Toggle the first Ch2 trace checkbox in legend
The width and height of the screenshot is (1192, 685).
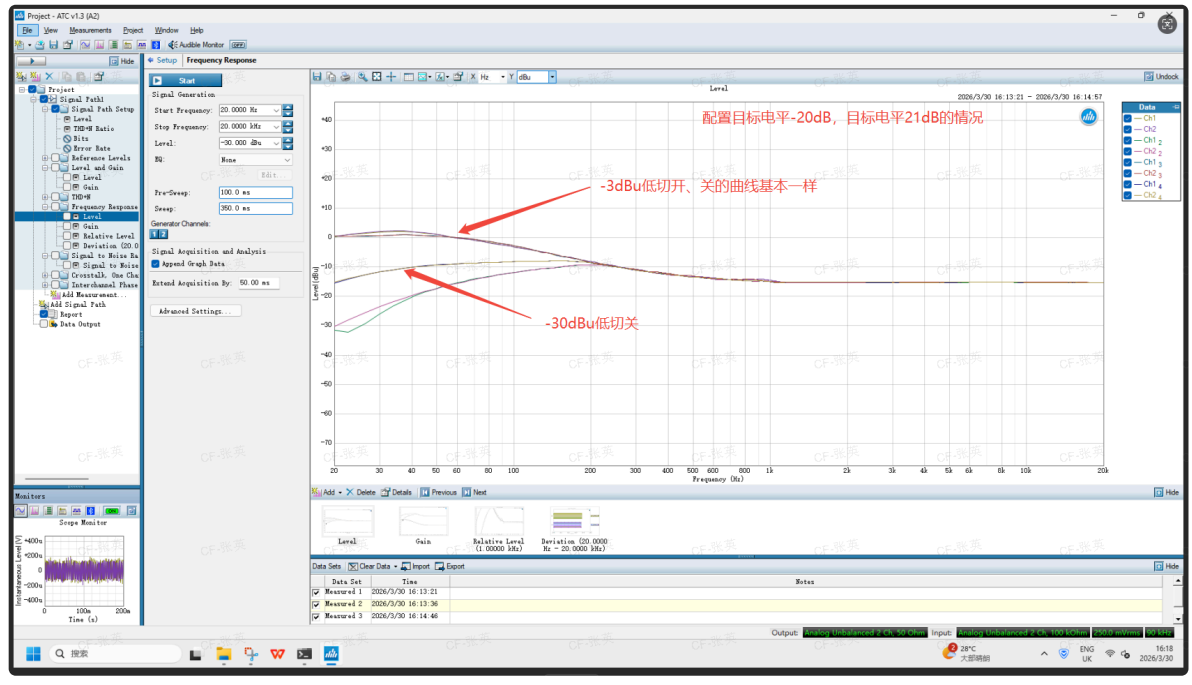click(1127, 129)
